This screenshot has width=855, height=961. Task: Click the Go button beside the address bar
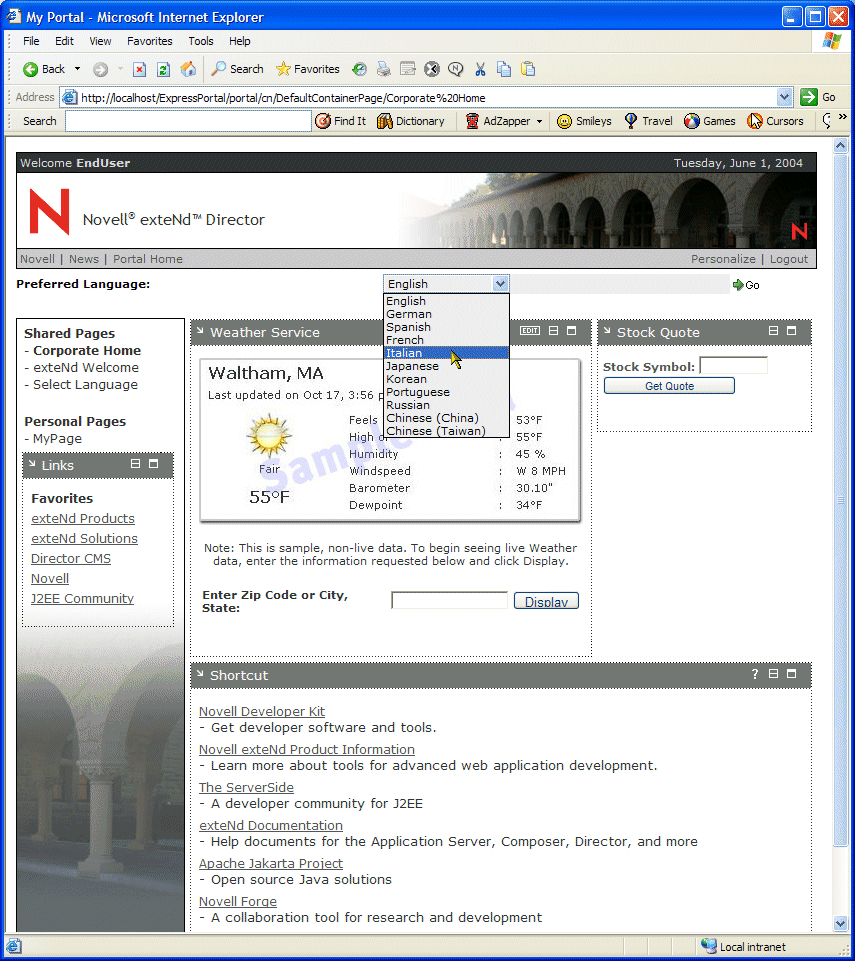[818, 97]
